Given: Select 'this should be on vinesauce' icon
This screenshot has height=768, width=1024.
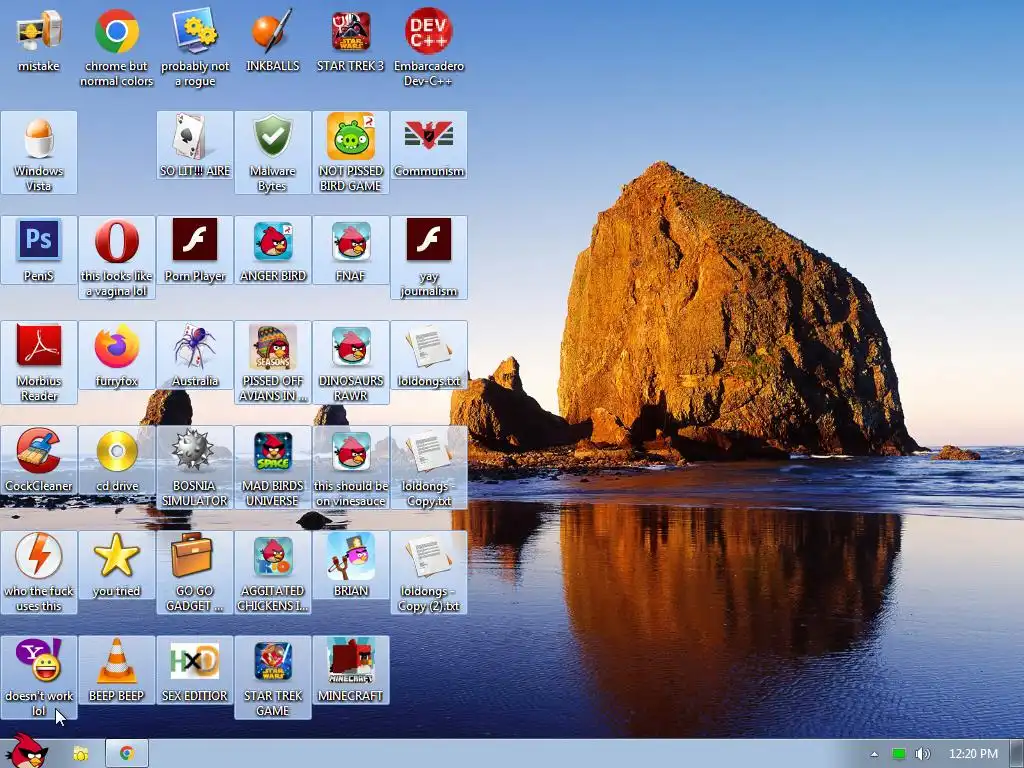Looking at the screenshot, I should click(x=351, y=451).
